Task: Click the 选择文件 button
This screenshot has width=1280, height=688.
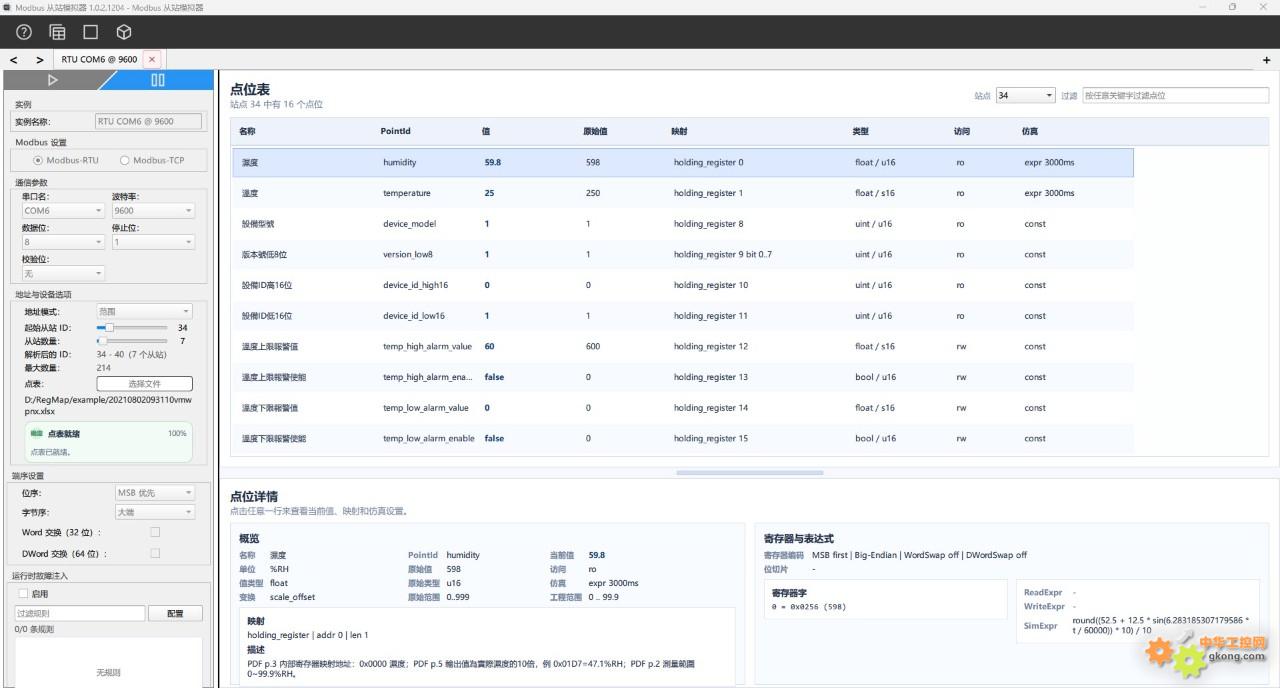Action: [x=144, y=384]
